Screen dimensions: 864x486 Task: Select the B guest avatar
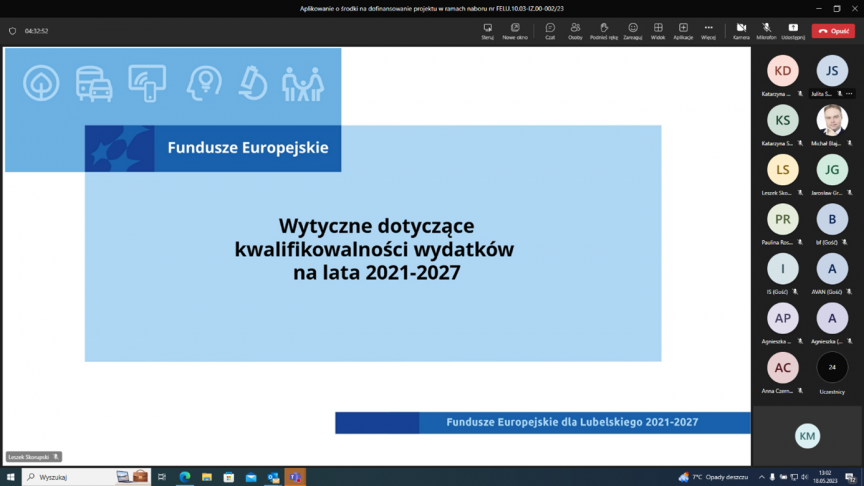[832, 219]
